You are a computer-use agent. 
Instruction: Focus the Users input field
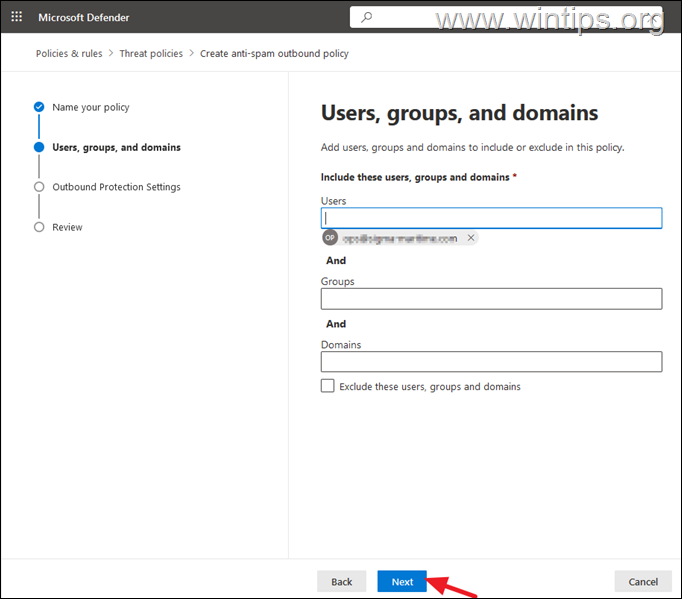491,218
